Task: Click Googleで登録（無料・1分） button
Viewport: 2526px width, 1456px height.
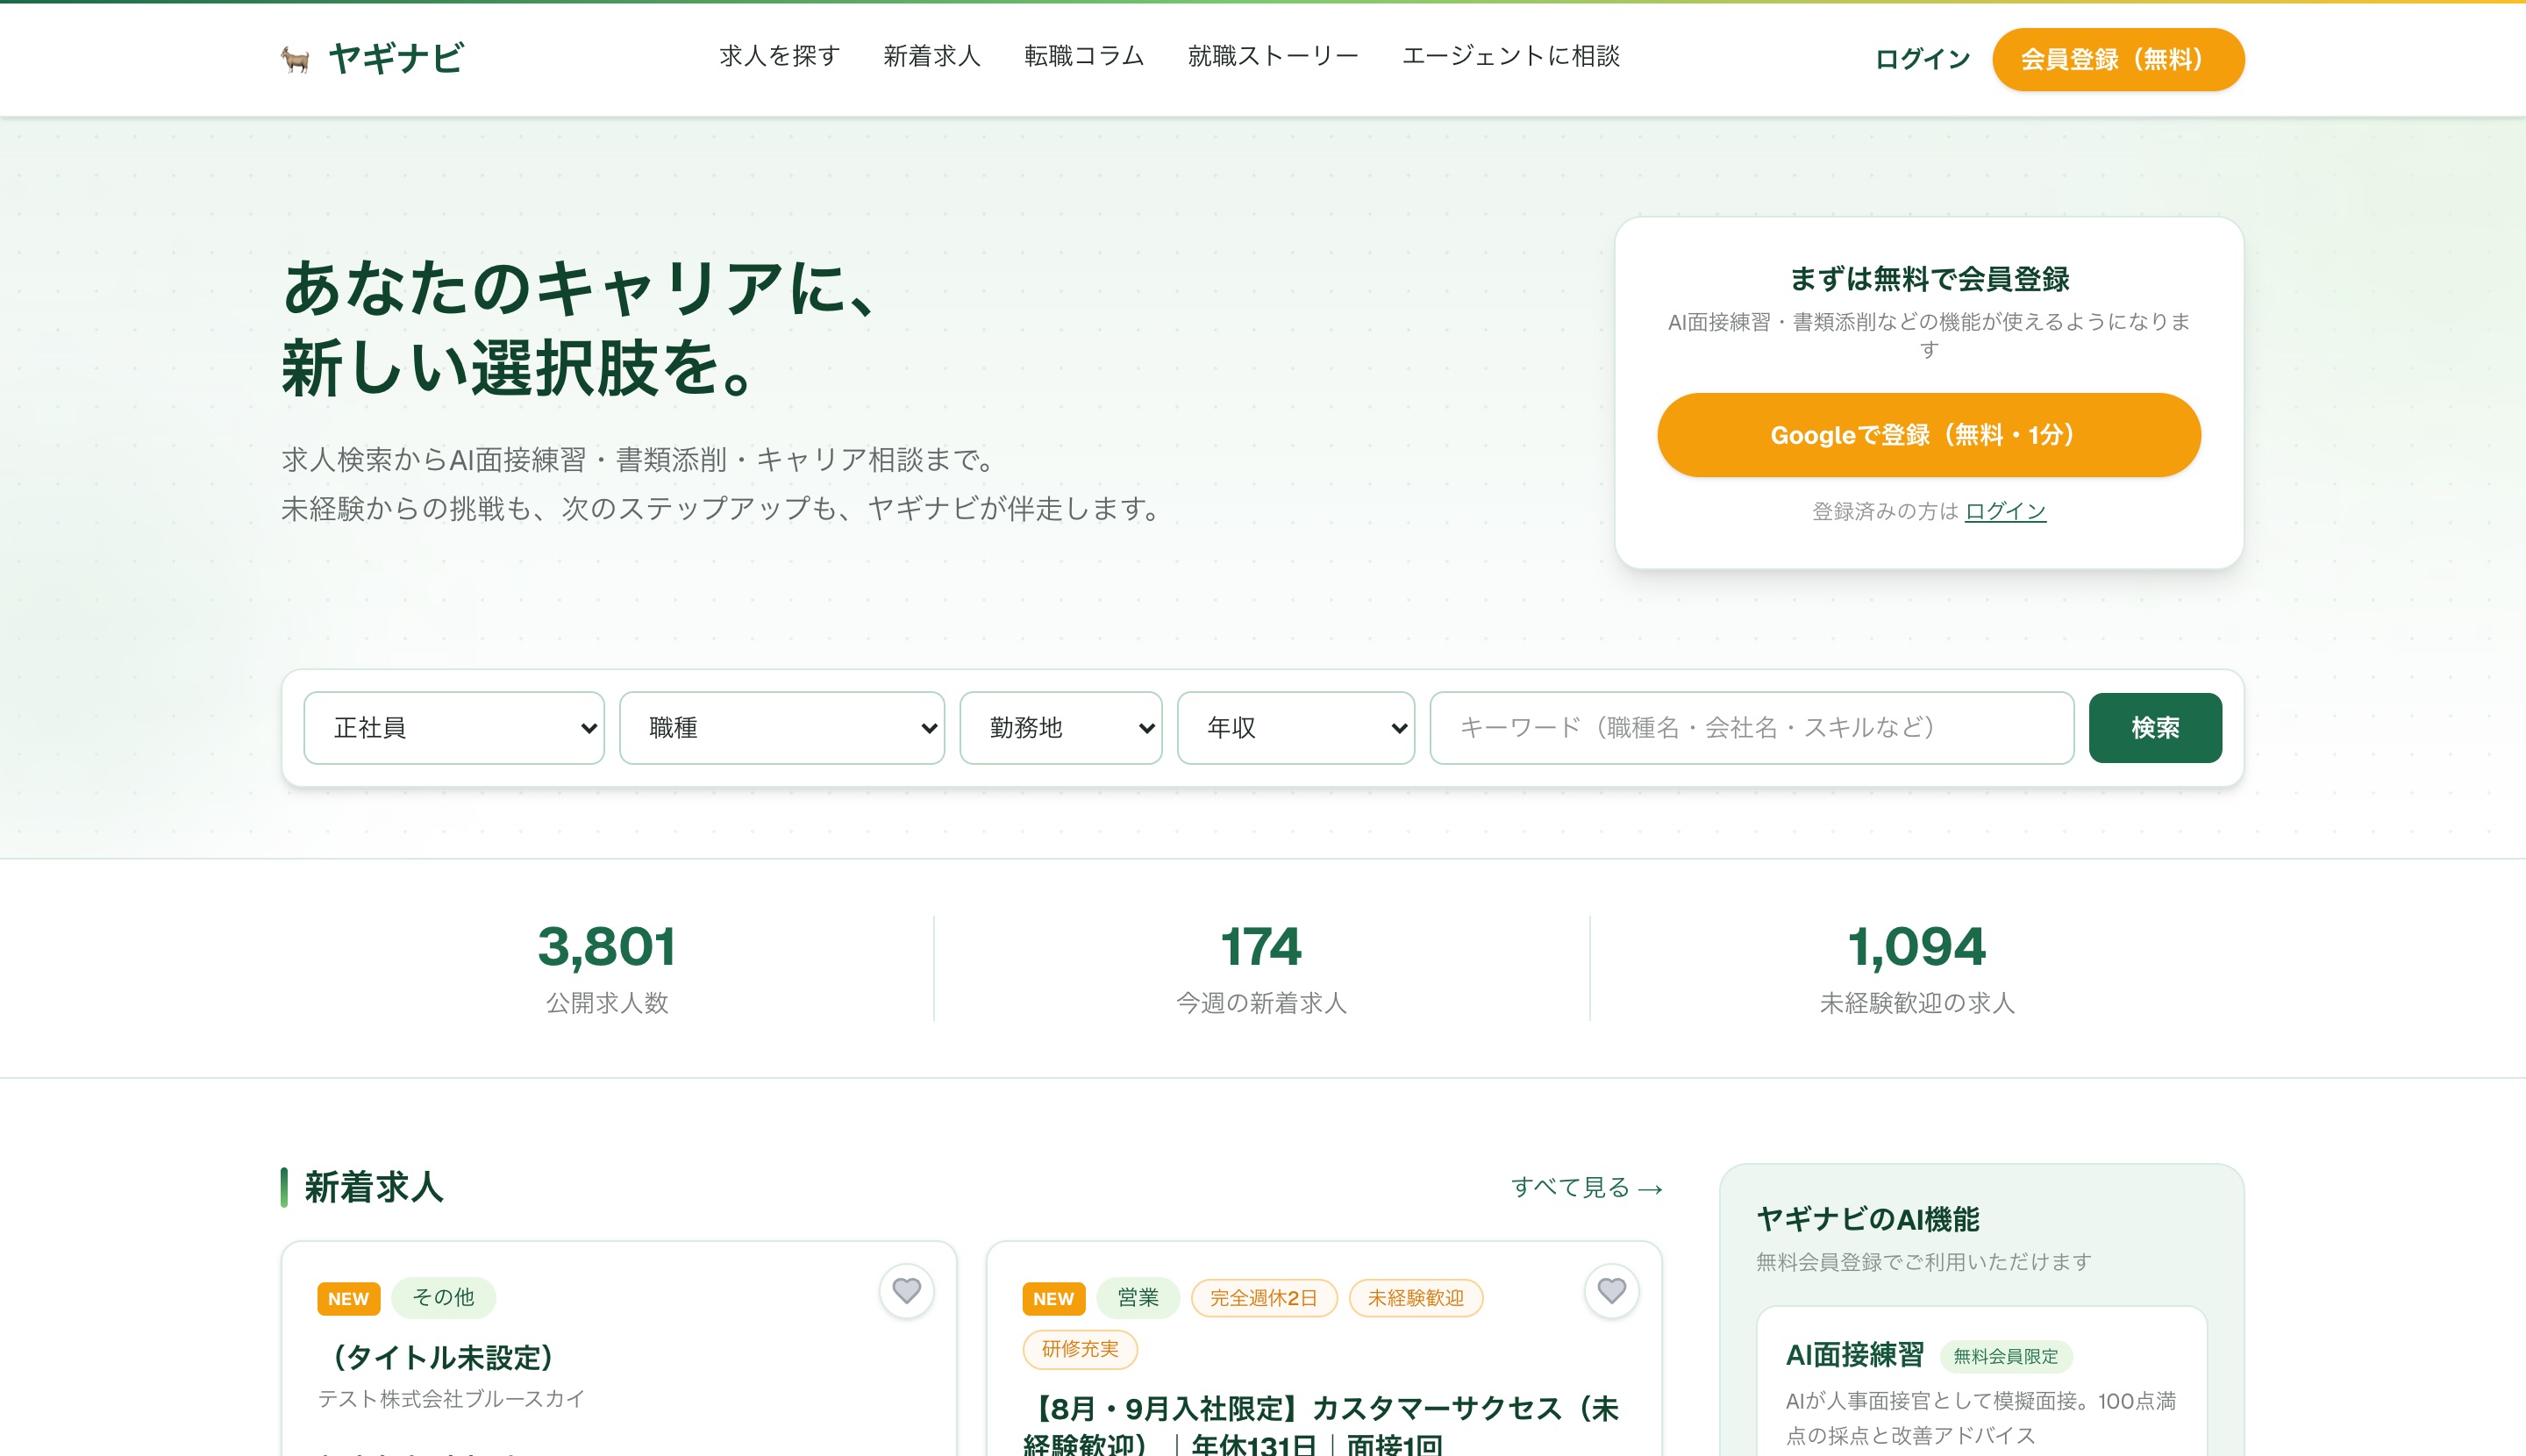Action: click(x=1929, y=435)
